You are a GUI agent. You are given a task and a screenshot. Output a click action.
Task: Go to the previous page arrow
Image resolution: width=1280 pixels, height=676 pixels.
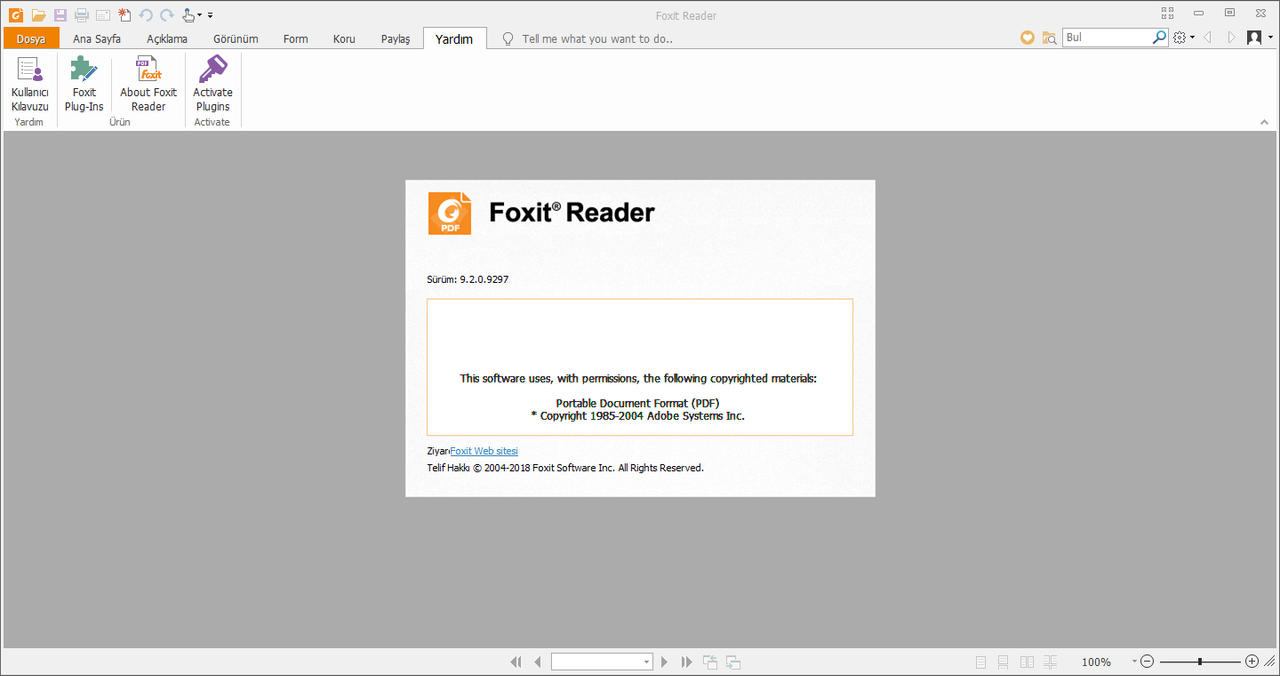click(x=538, y=662)
